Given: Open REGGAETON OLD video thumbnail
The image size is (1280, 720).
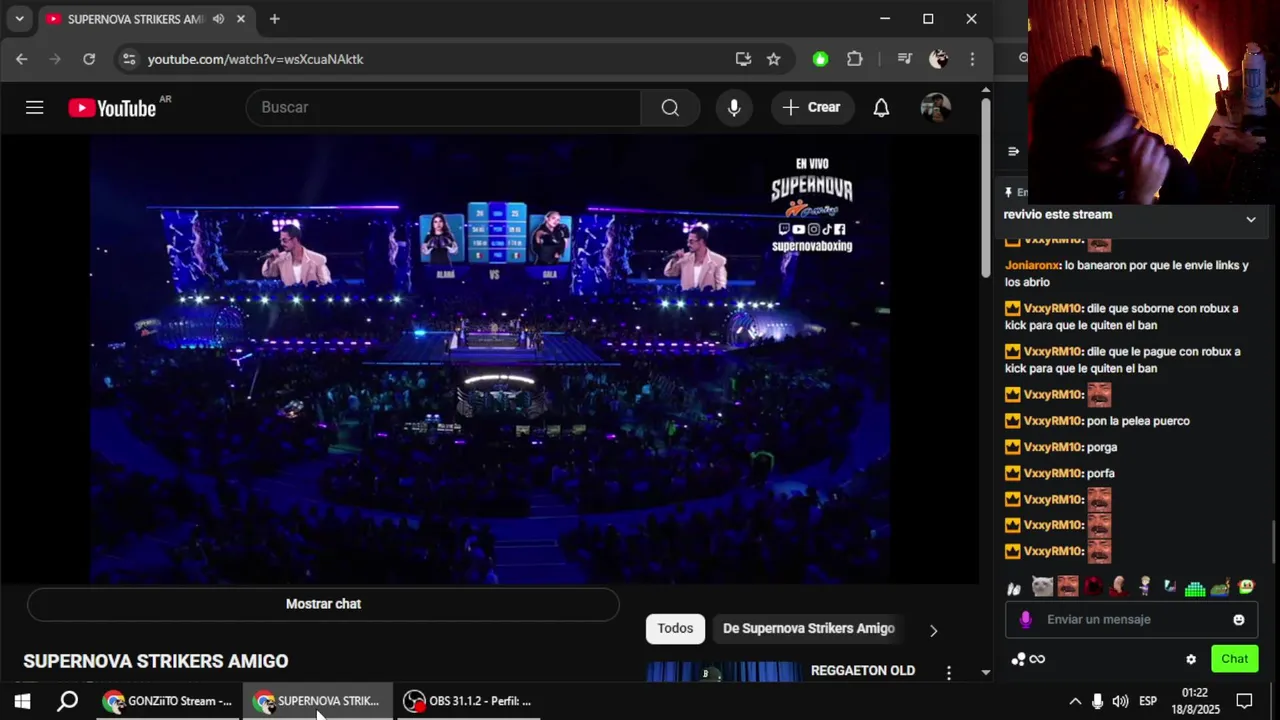Looking at the screenshot, I should pyautogui.click(x=723, y=672).
